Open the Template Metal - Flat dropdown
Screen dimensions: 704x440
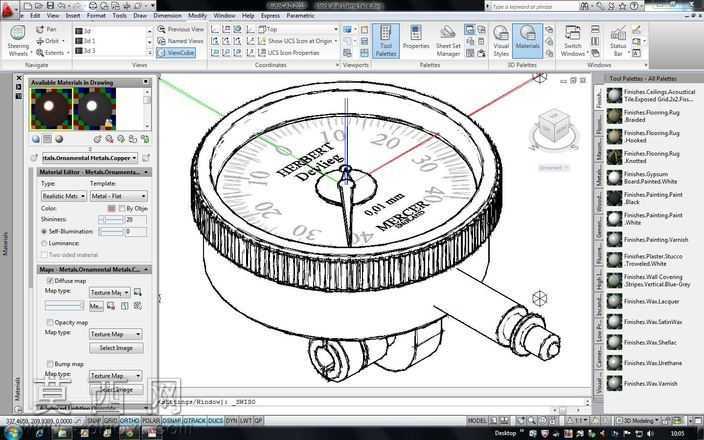click(119, 196)
